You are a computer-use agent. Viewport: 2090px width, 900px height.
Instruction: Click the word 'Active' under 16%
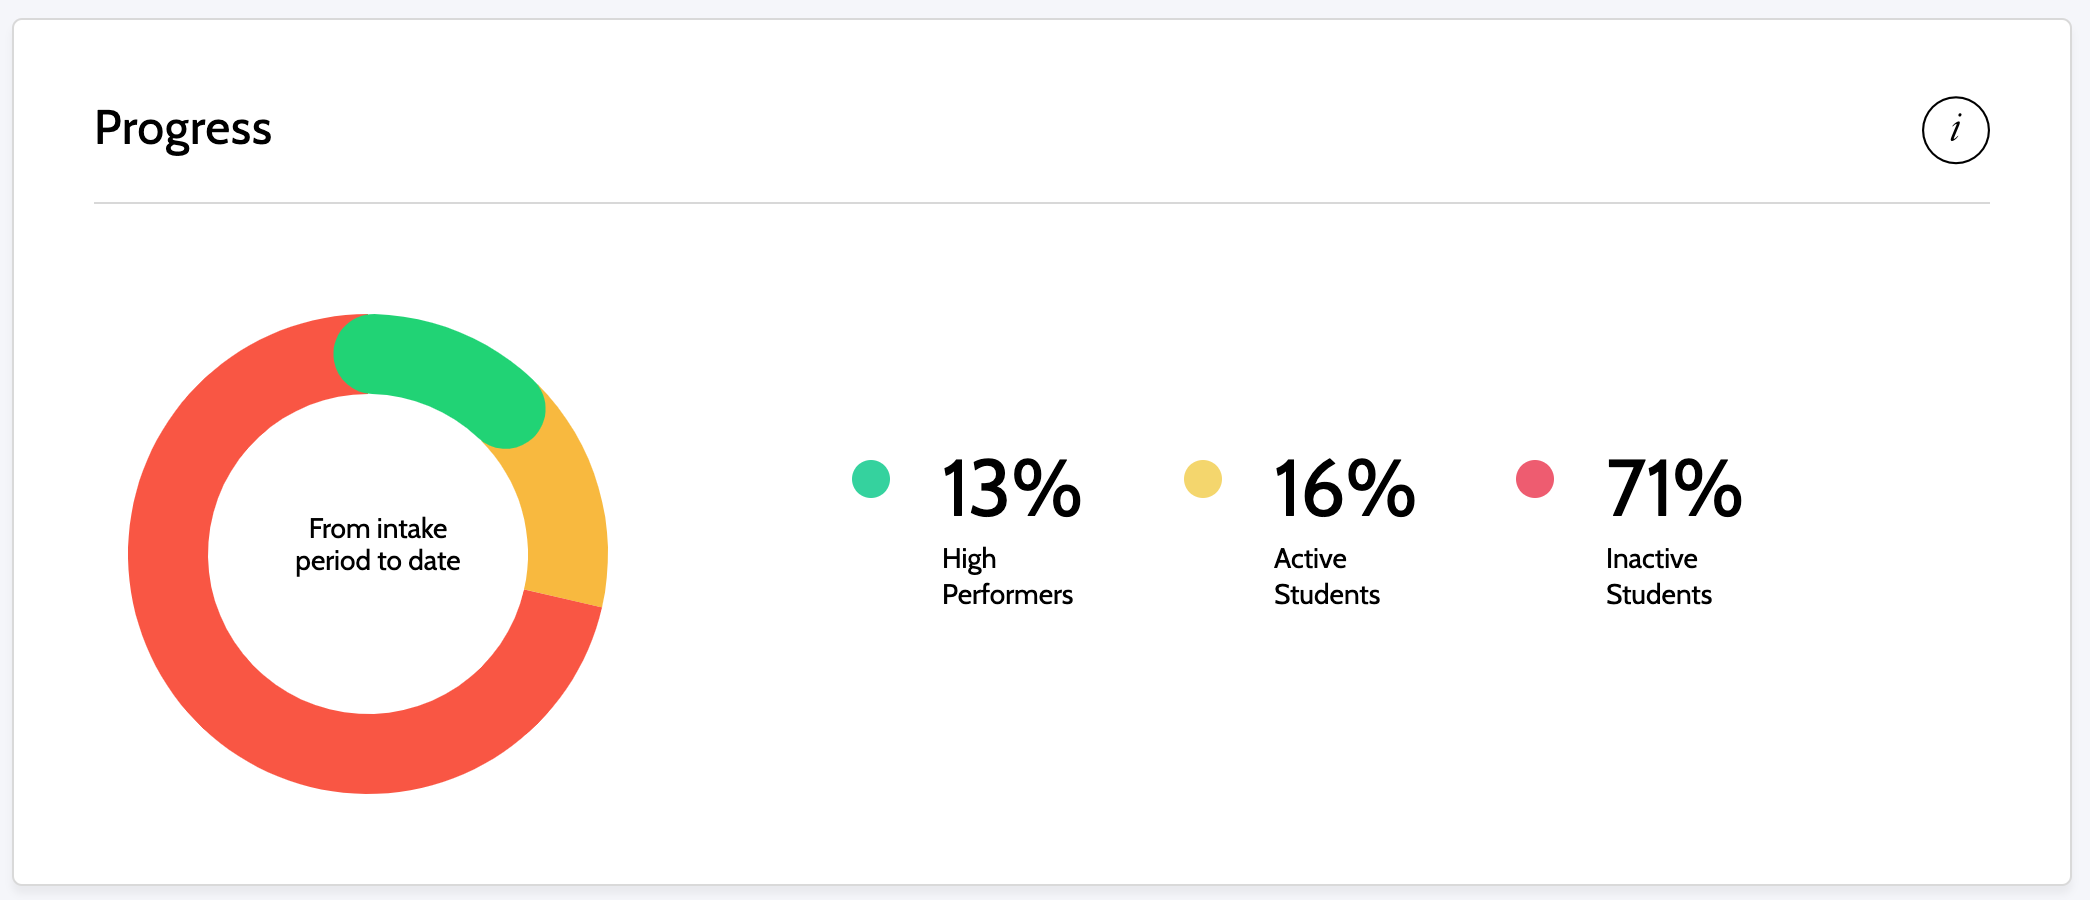(x=1310, y=559)
